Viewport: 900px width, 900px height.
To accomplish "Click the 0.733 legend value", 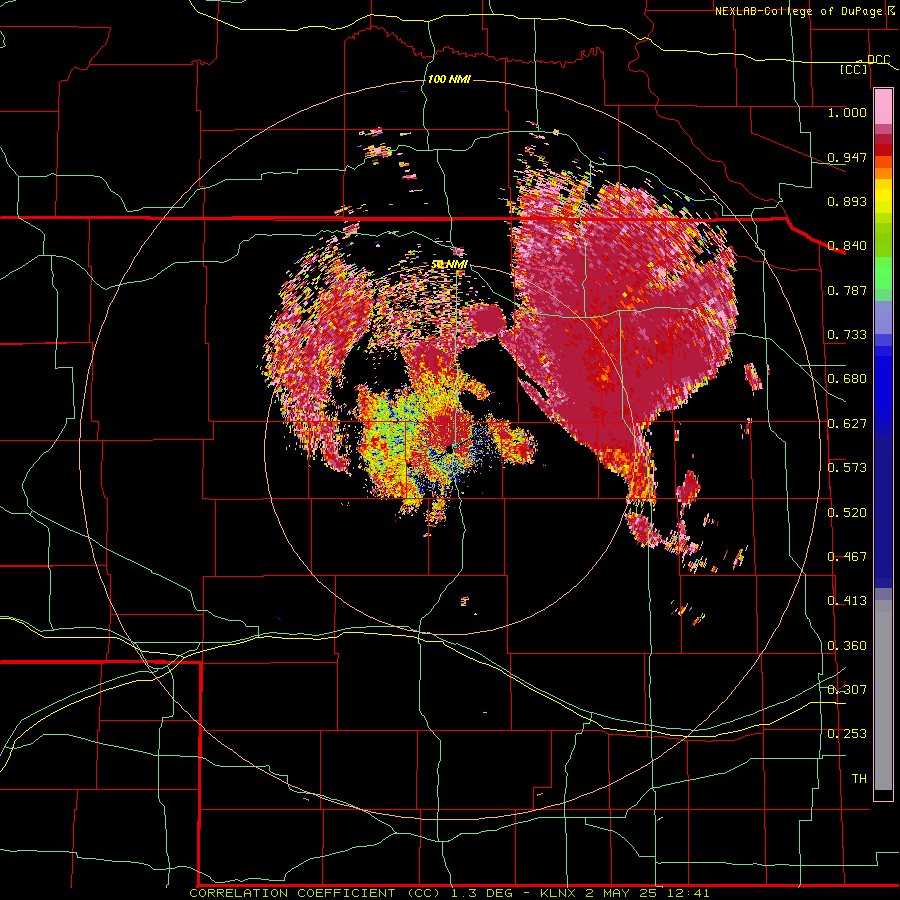I will coord(847,335).
